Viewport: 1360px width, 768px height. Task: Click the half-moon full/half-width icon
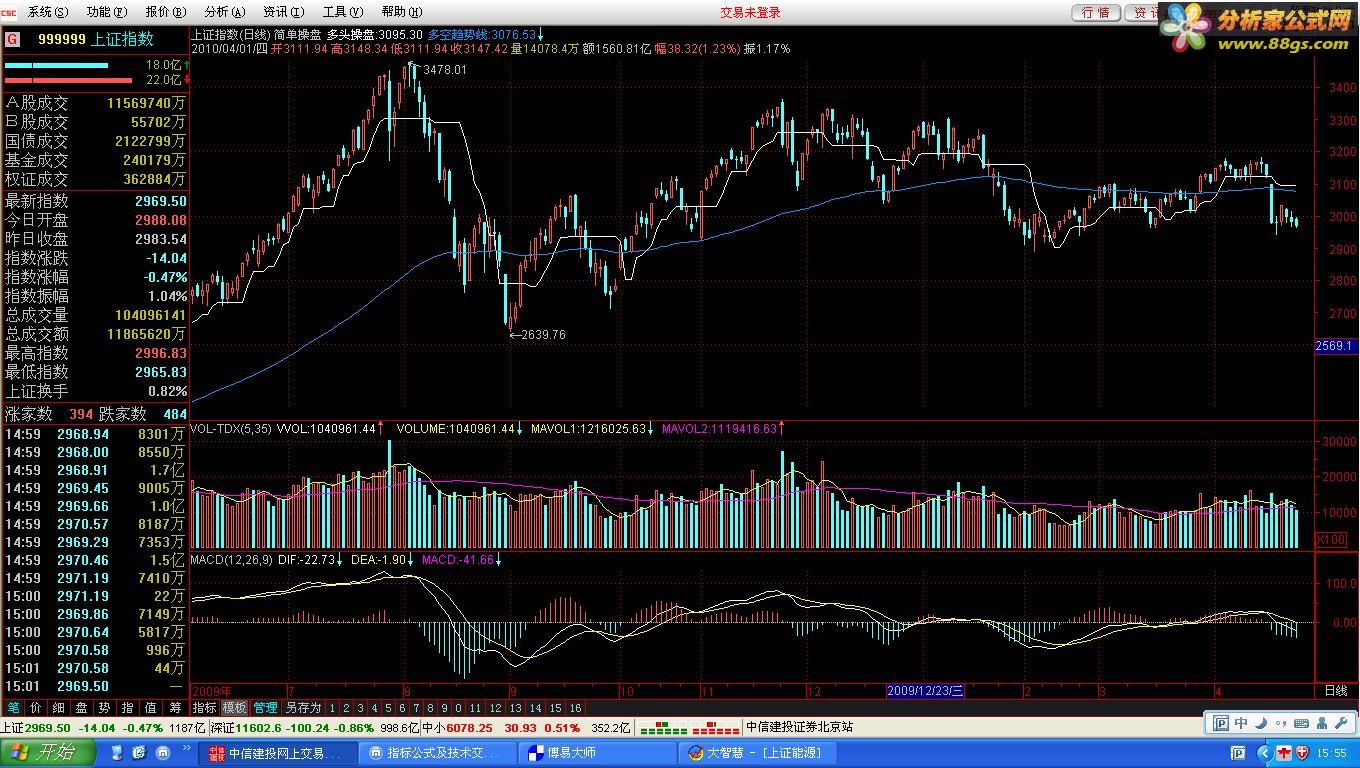(1259, 723)
